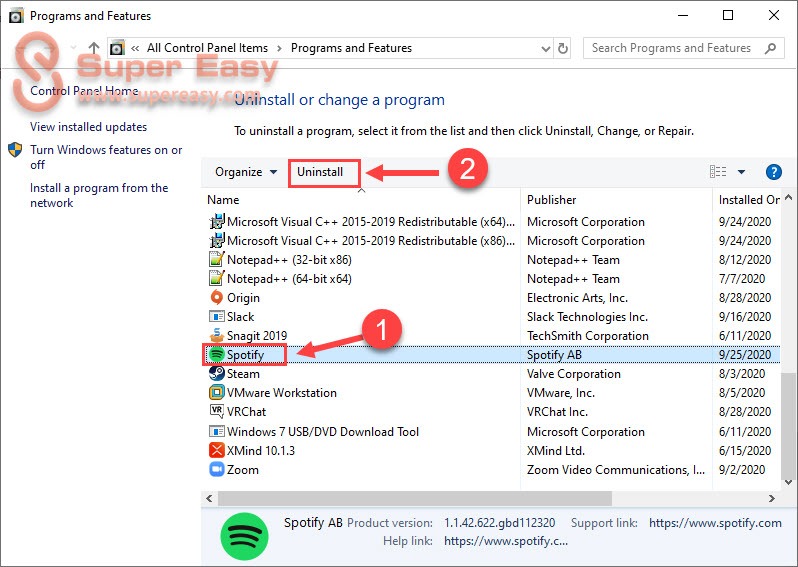Open View installed updates link

pos(89,127)
